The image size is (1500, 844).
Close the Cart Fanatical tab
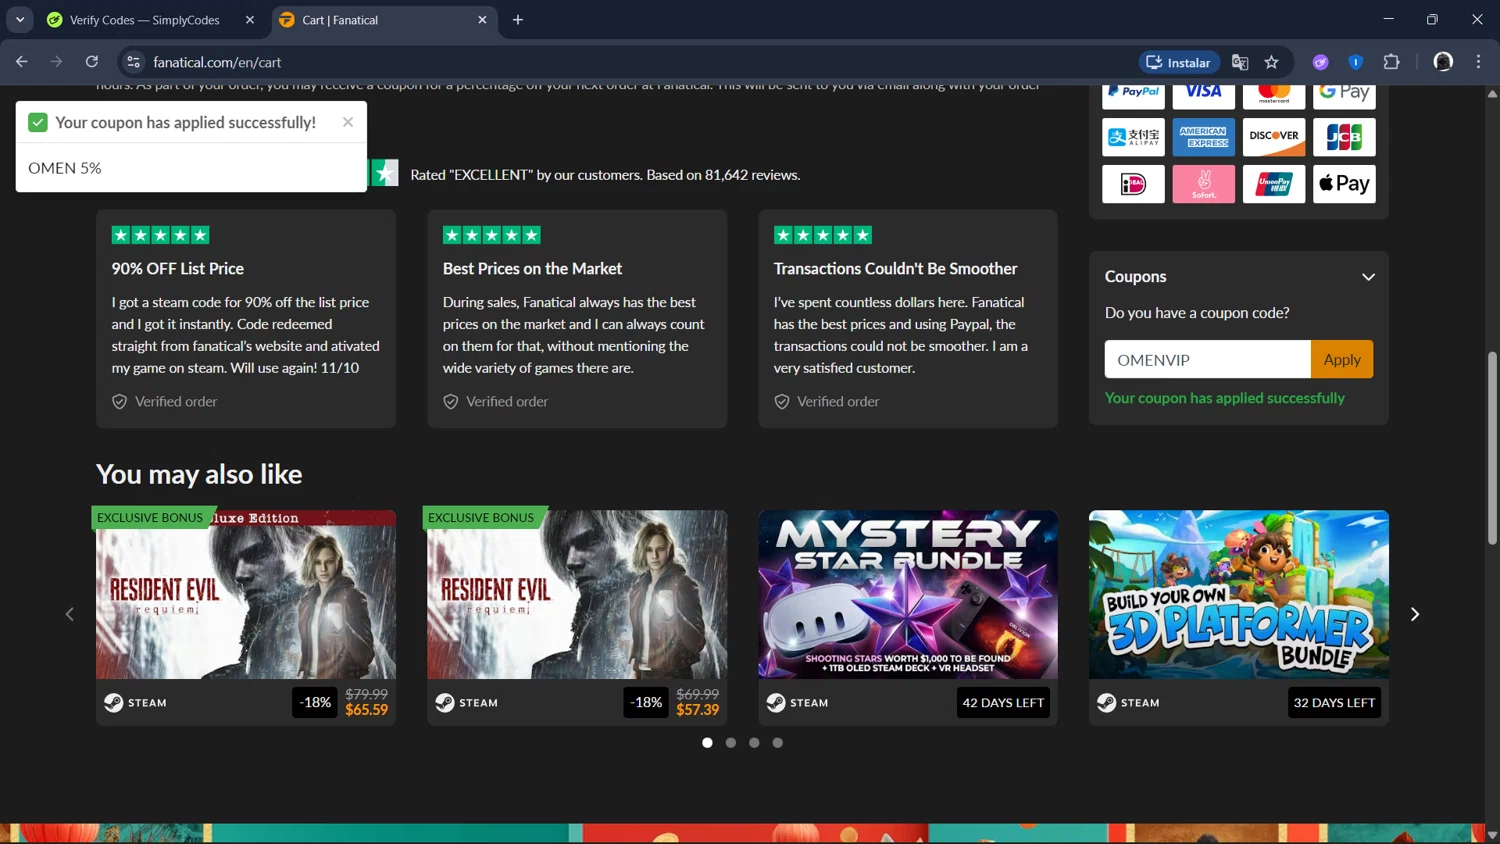482,20
